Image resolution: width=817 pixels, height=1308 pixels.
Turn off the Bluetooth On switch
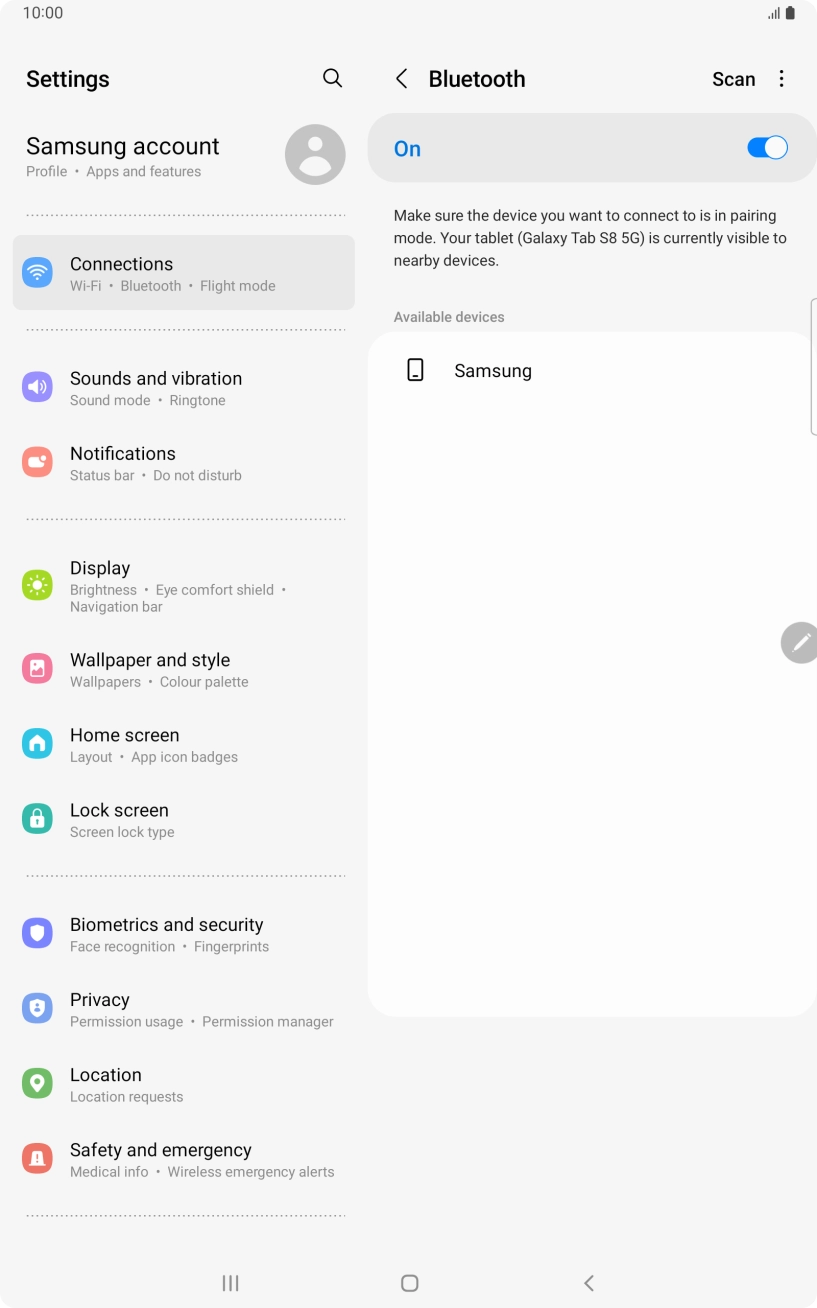[767, 148]
